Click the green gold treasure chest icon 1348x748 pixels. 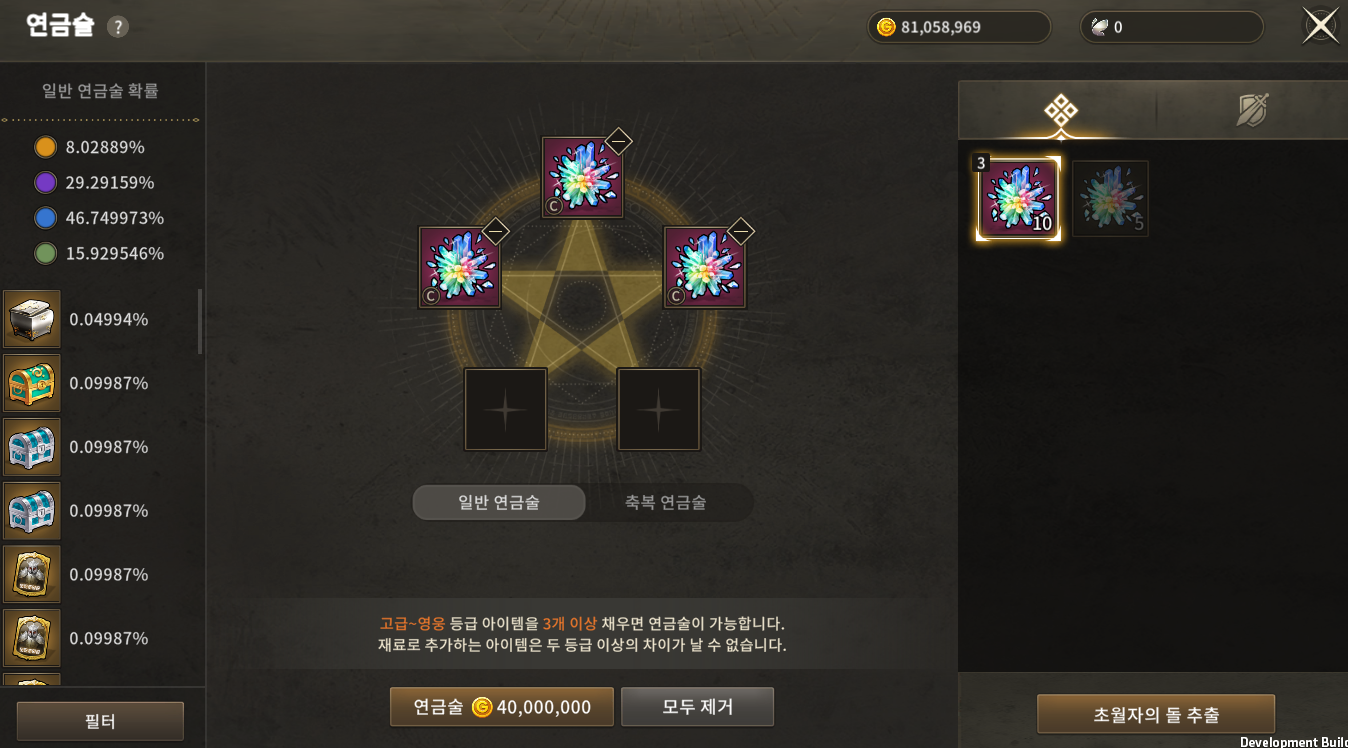pyautogui.click(x=32, y=383)
